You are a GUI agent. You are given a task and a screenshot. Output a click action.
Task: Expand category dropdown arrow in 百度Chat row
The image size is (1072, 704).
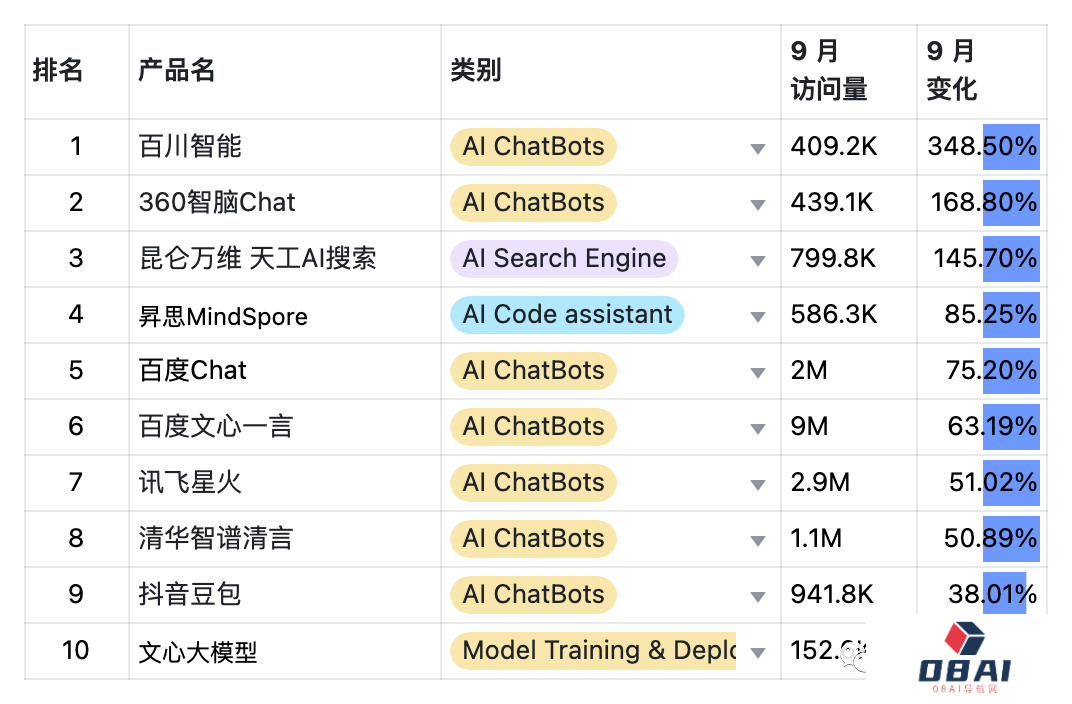[x=757, y=373]
